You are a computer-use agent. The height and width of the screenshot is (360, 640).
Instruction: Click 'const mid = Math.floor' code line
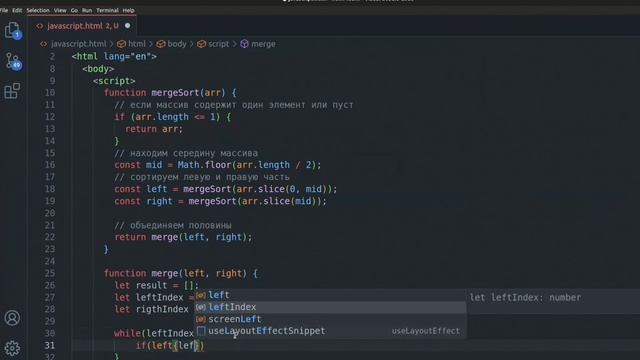click(218, 165)
